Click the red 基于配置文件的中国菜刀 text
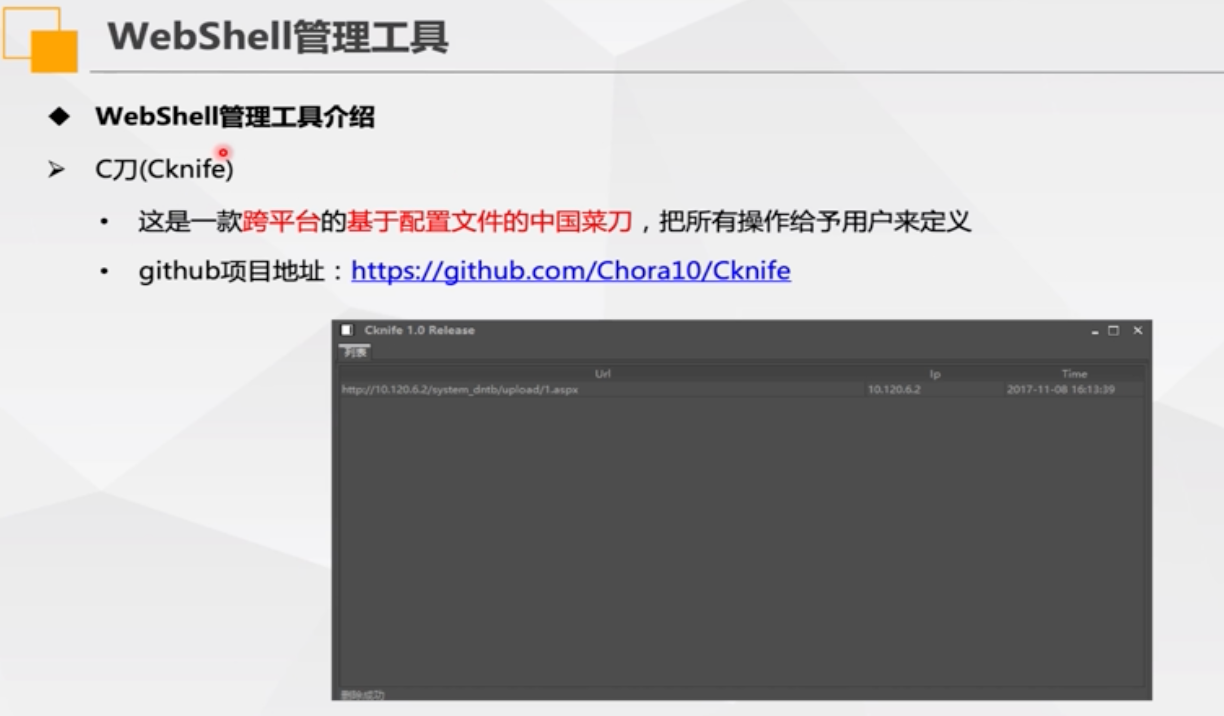 490,221
